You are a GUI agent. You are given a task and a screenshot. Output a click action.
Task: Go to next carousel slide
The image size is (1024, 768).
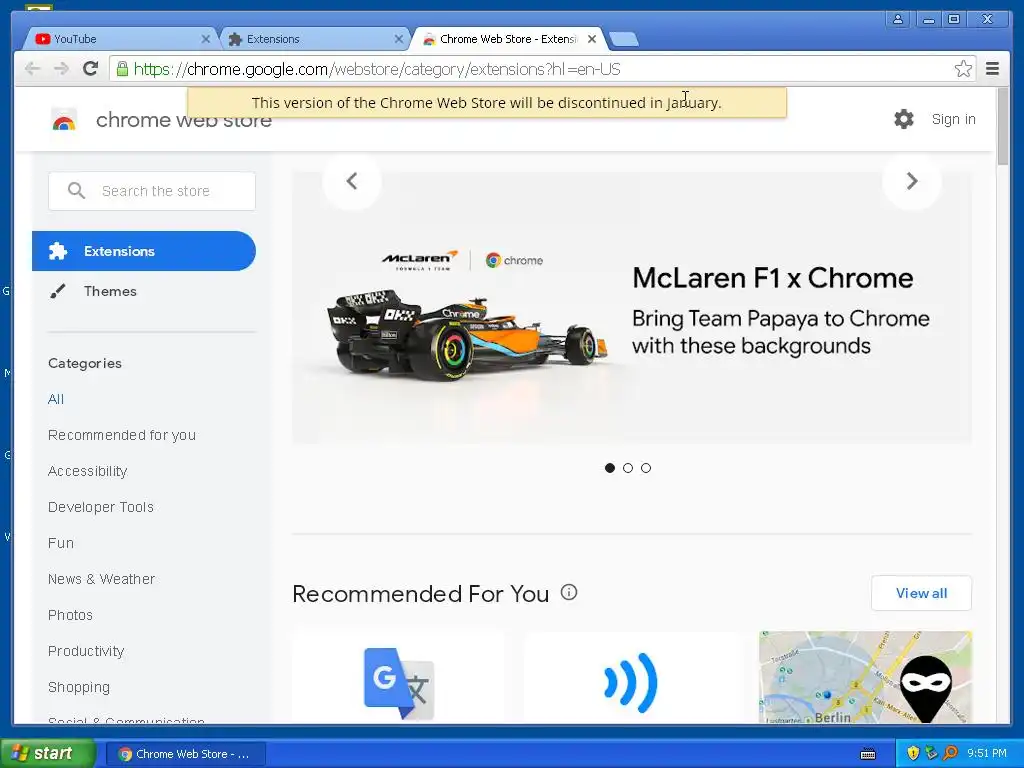(912, 181)
